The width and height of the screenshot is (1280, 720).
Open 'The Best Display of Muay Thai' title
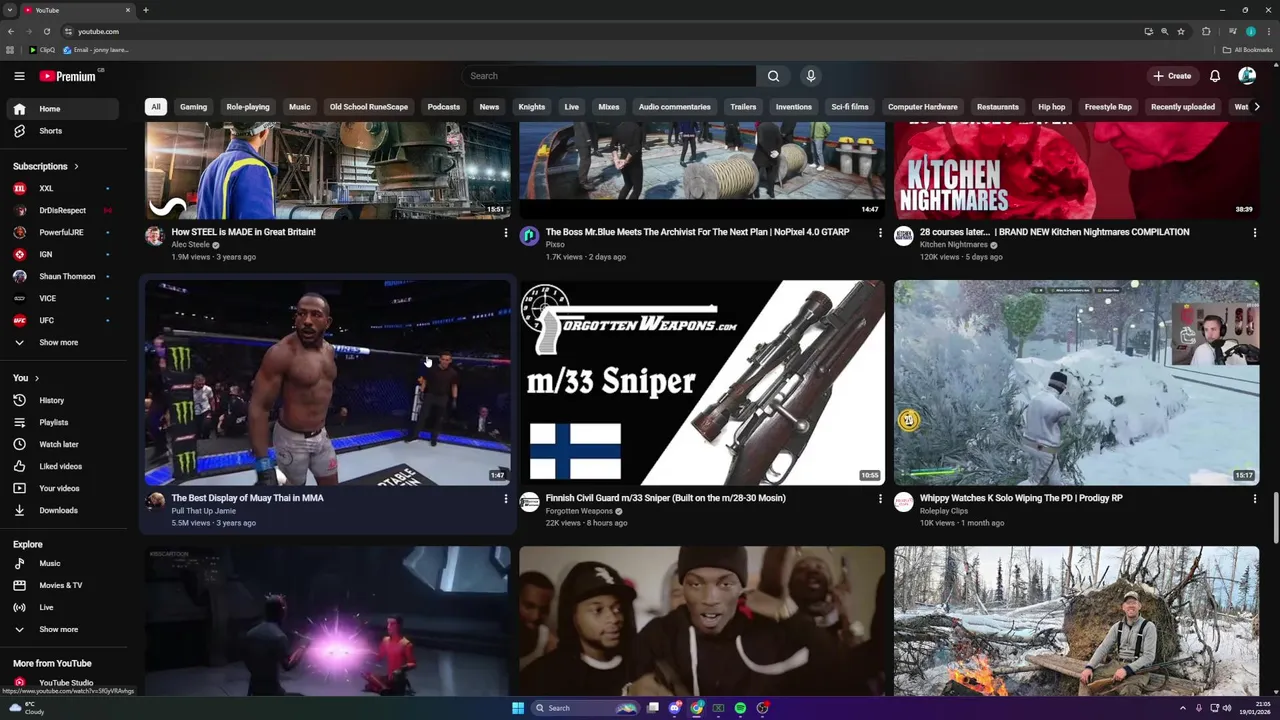coord(247,498)
